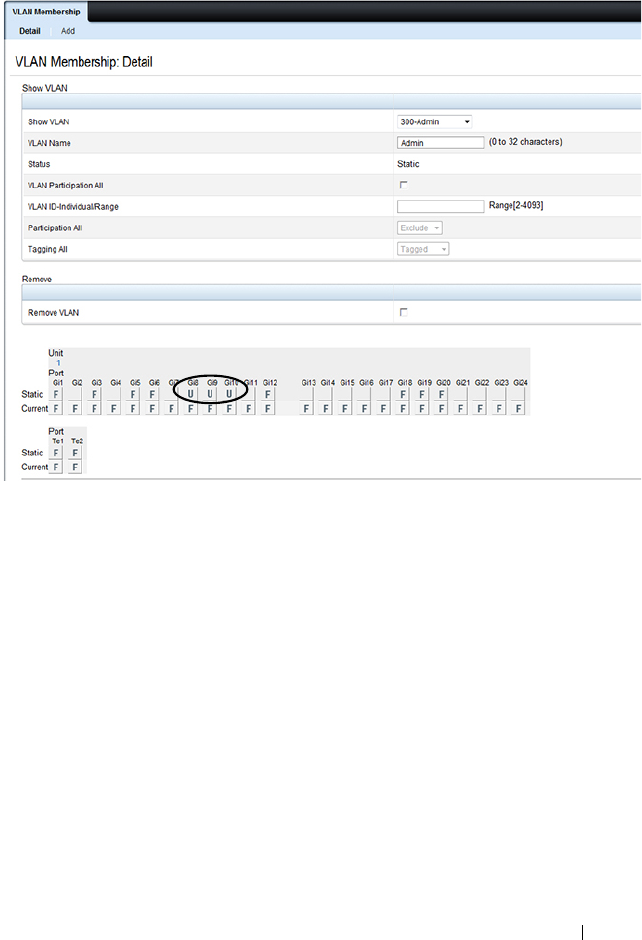The image size is (642, 940).
Task: Toggle Static U cell for port Gi9
Action: (x=210, y=394)
